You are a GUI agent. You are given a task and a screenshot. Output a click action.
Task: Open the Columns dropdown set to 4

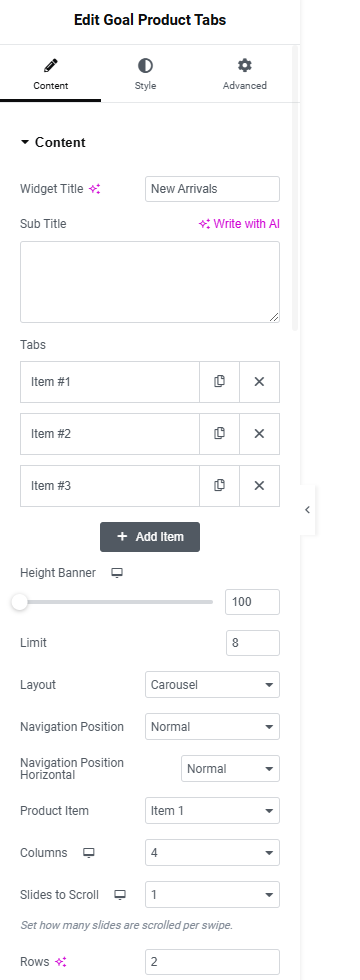212,852
